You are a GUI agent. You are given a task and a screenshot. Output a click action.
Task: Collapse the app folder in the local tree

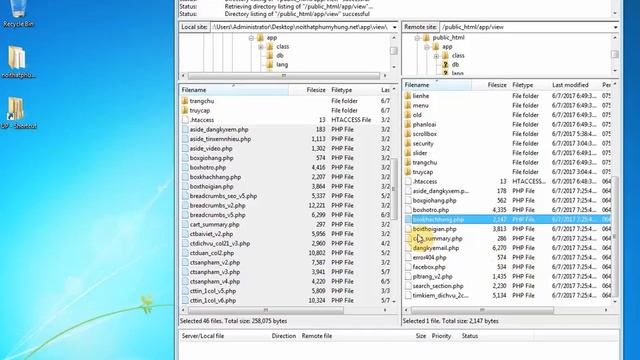251,38
